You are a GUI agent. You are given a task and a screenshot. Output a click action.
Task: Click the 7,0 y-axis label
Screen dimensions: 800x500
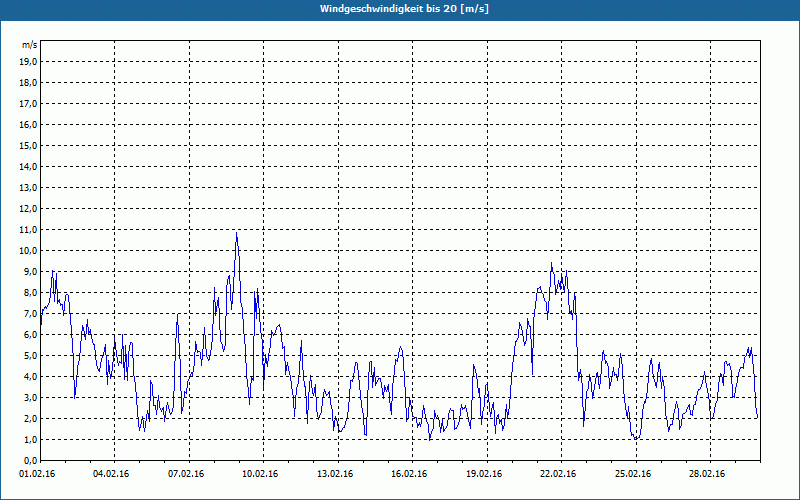[x=30, y=313]
